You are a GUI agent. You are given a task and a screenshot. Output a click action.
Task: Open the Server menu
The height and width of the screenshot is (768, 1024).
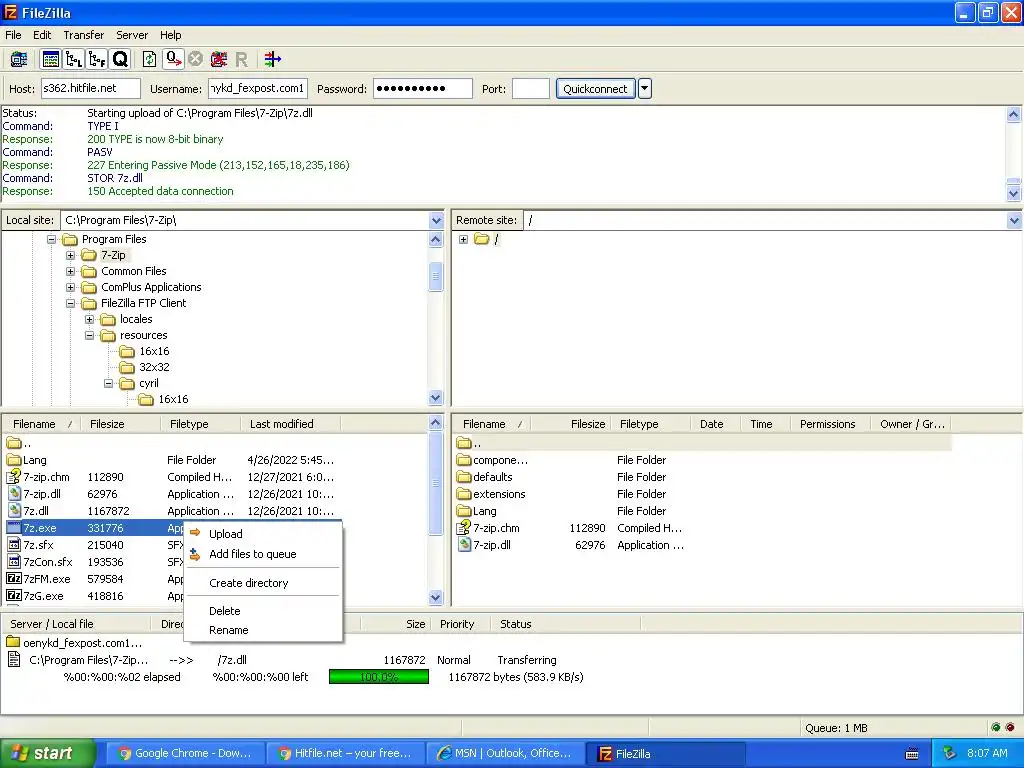[132, 35]
